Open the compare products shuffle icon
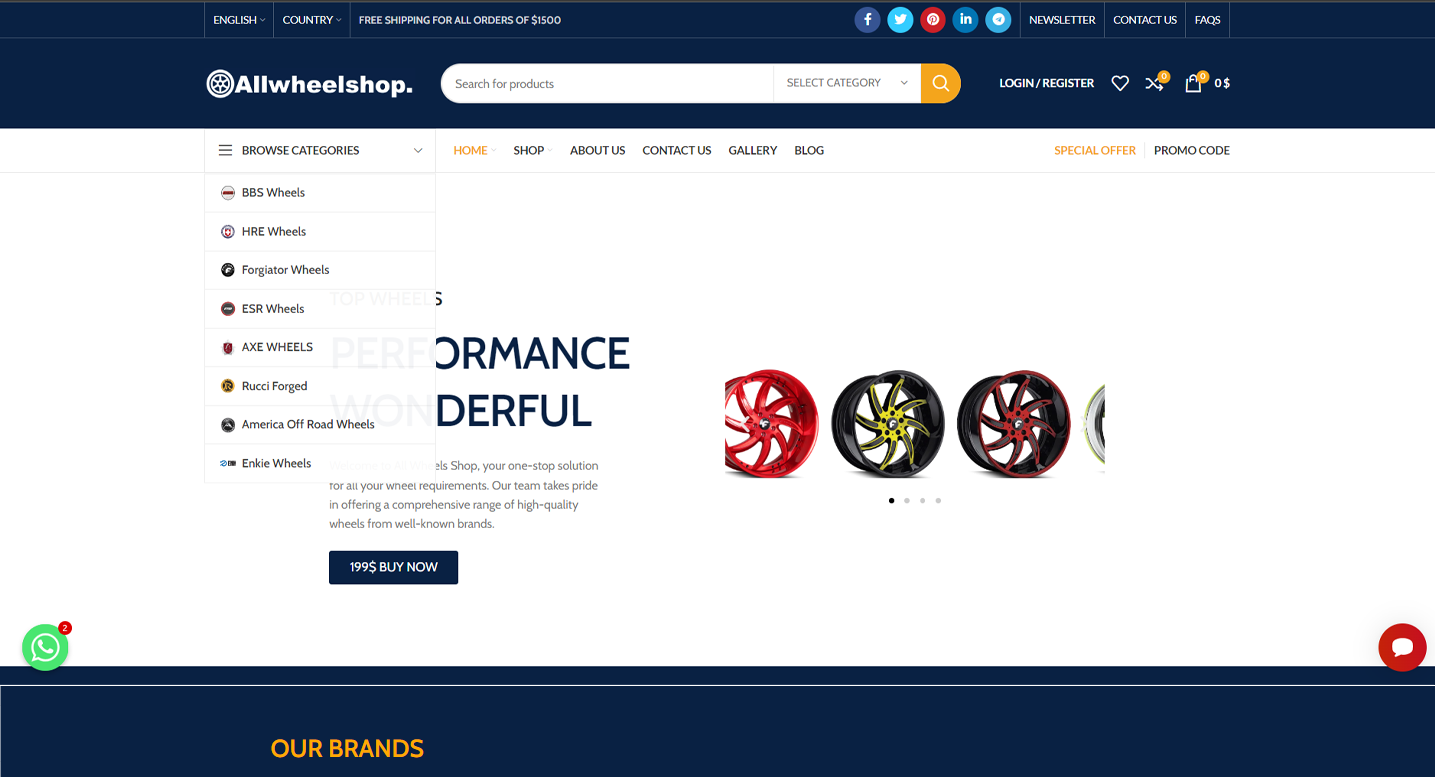The image size is (1435, 777). click(x=1155, y=83)
